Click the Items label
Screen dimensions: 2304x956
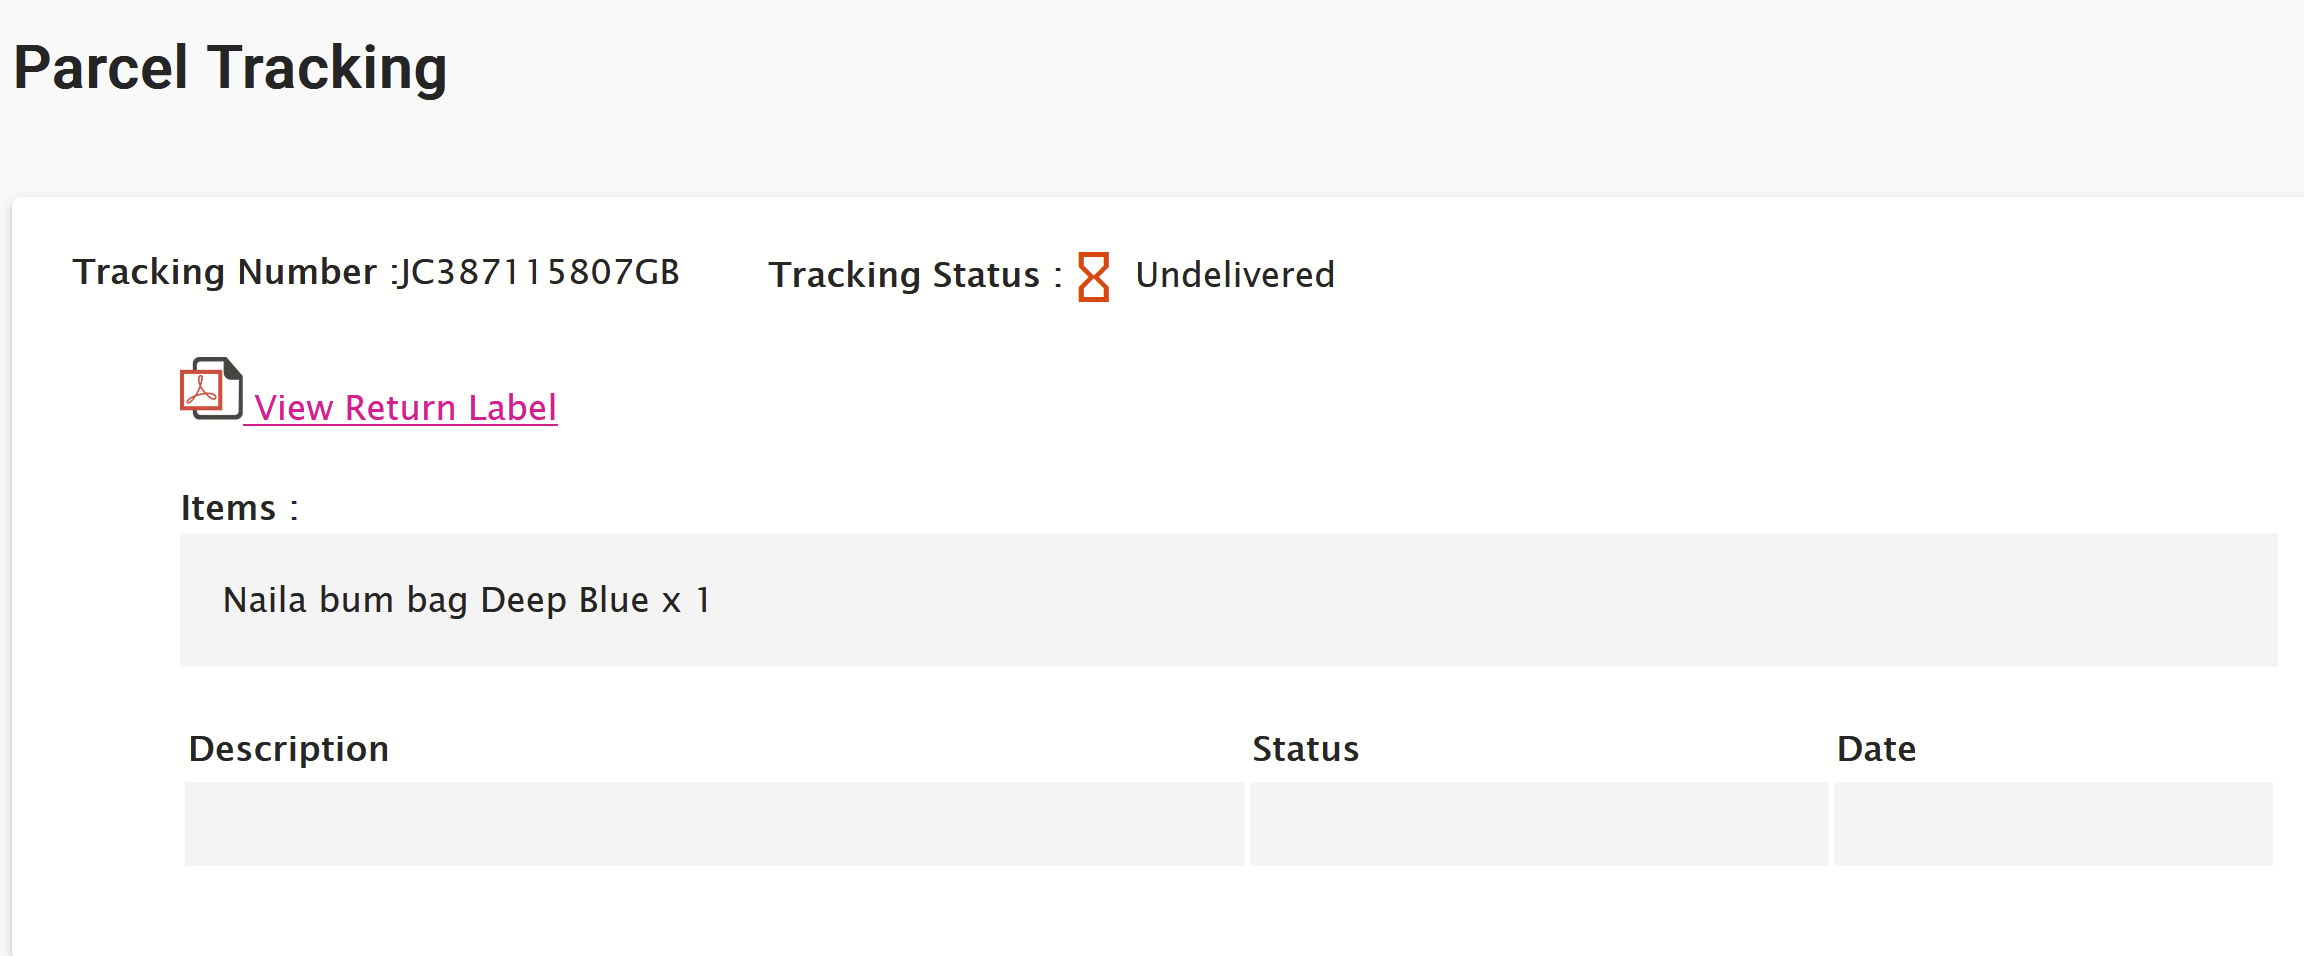pos(239,508)
